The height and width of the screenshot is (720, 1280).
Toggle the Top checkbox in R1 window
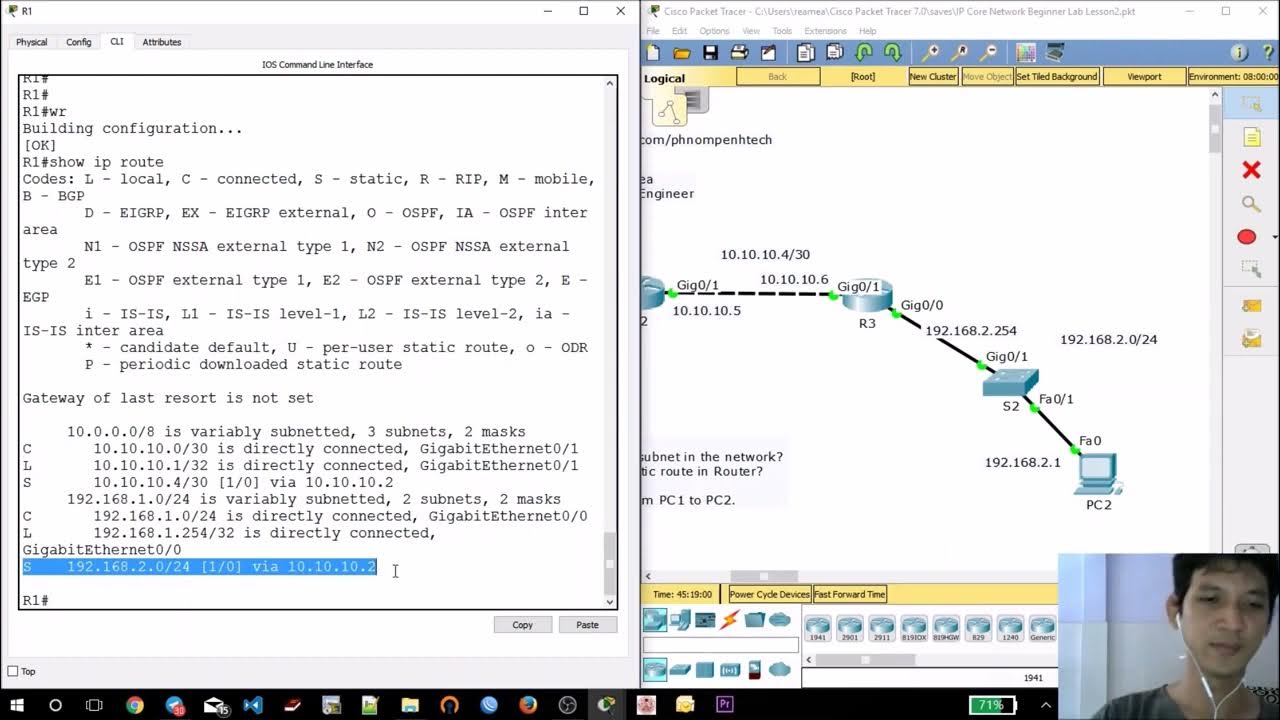click(x=13, y=671)
